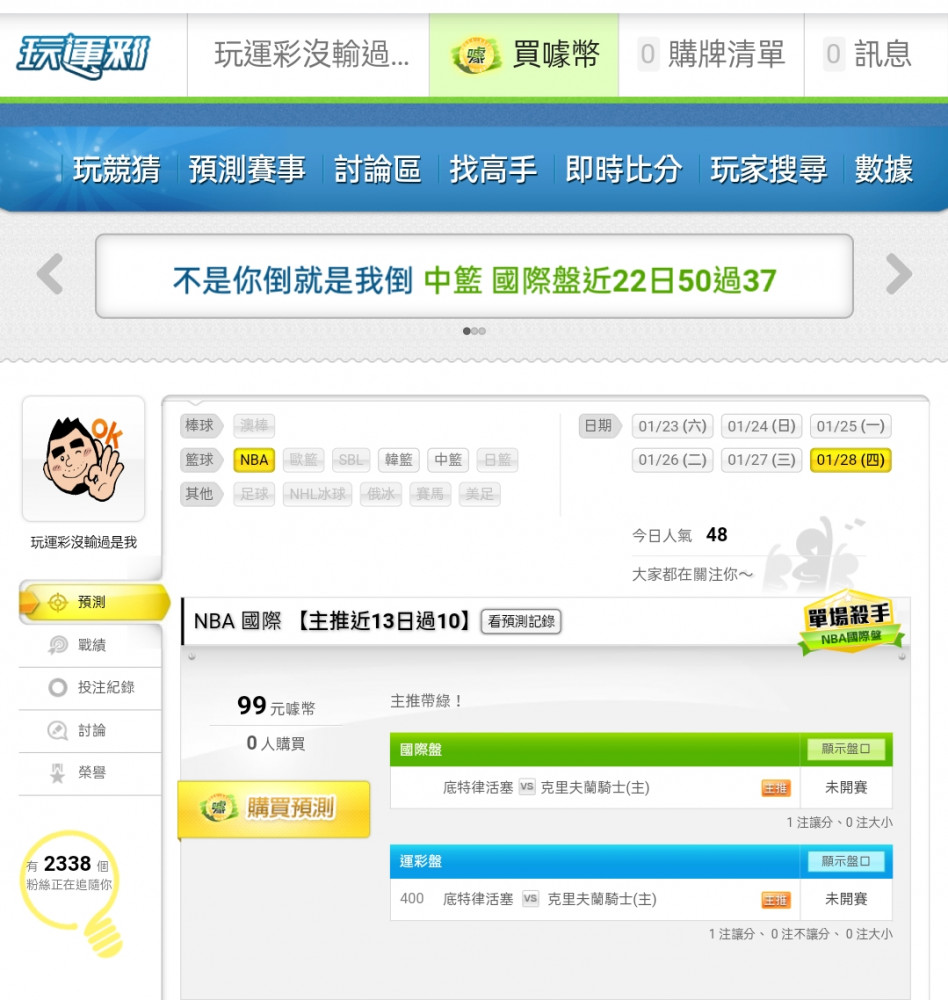Select date 01/27 (三)
This screenshot has height=1000, width=948.
[x=761, y=460]
